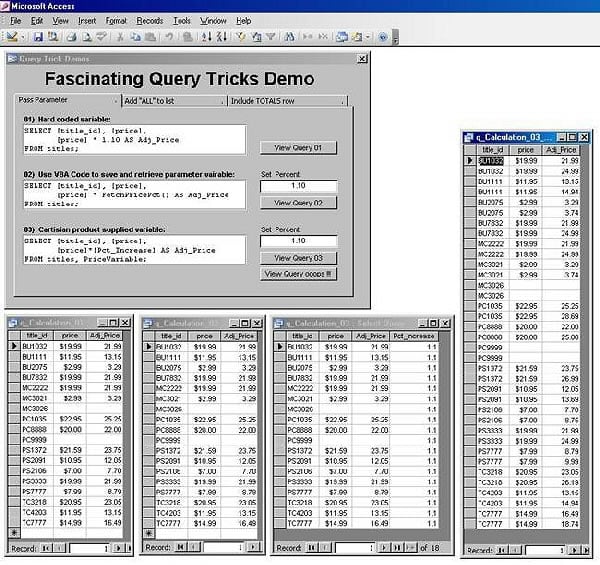This screenshot has width=600, height=565.
Task: Sort records descending with the Z-A icon
Action: click(x=222, y=37)
